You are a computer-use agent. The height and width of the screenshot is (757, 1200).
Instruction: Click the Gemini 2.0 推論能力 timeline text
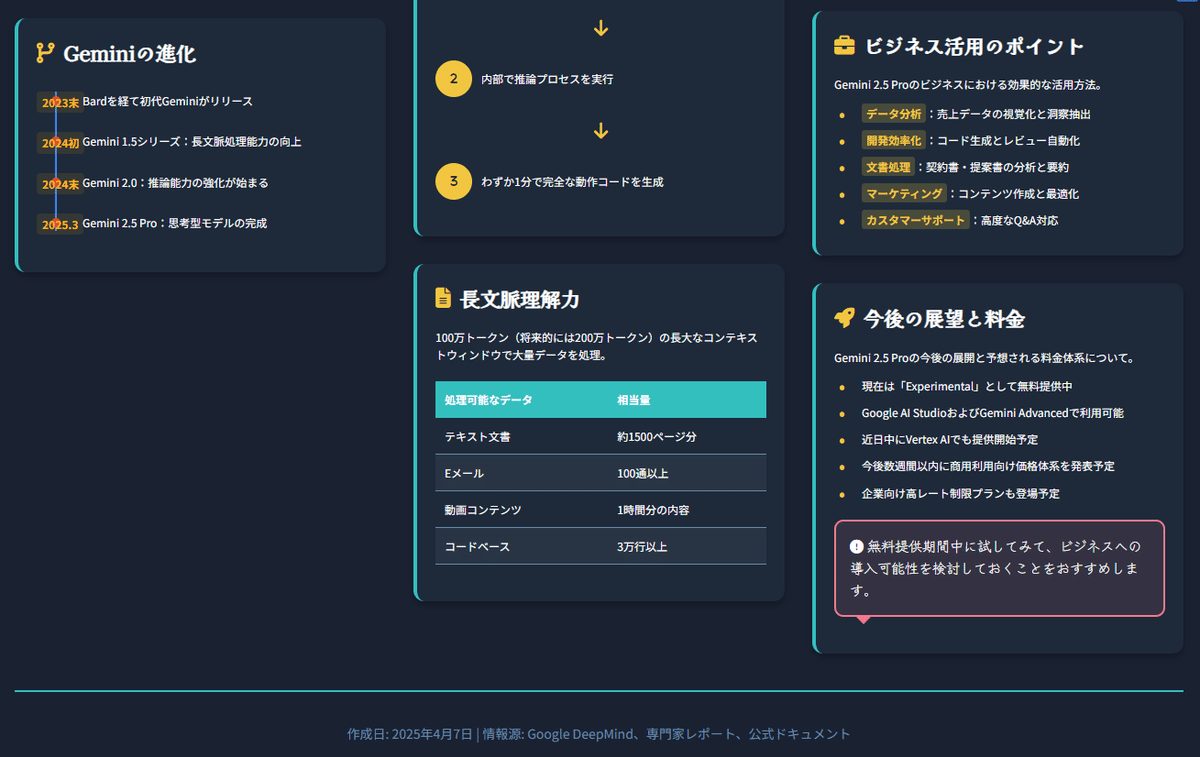pyautogui.click(x=175, y=184)
